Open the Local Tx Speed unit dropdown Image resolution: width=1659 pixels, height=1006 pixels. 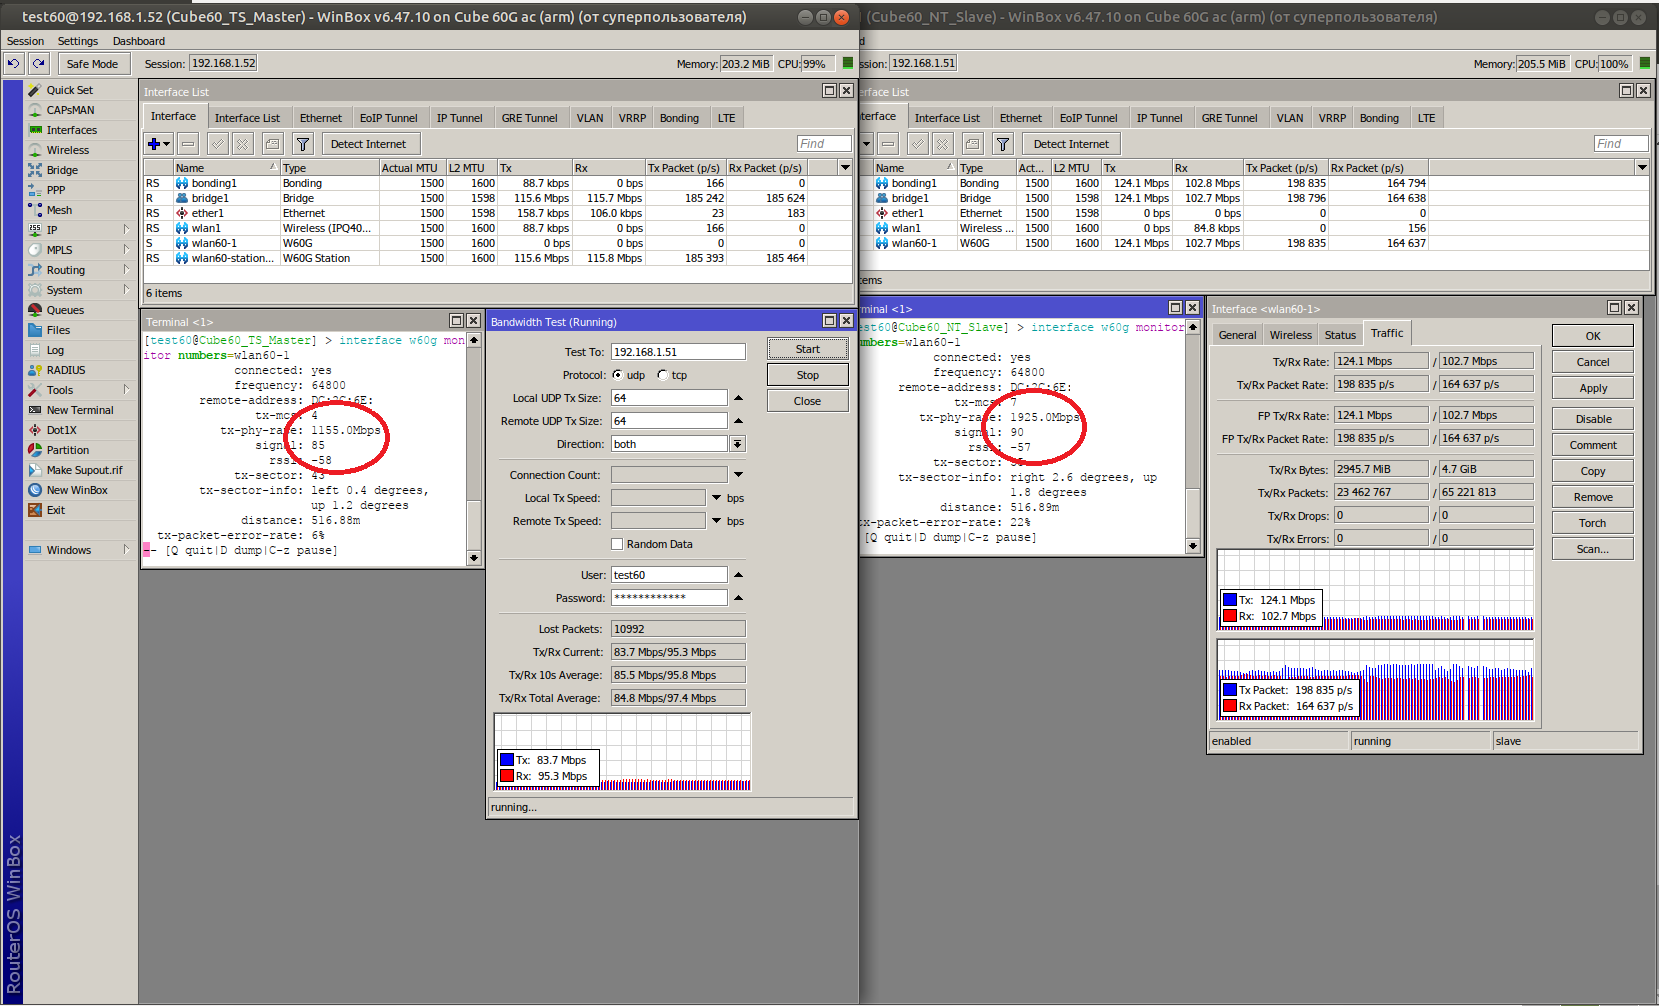pyautogui.click(x=716, y=498)
